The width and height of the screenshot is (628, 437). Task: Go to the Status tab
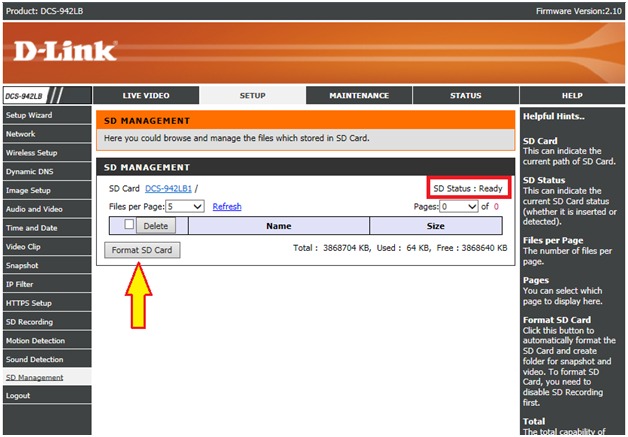(465, 96)
